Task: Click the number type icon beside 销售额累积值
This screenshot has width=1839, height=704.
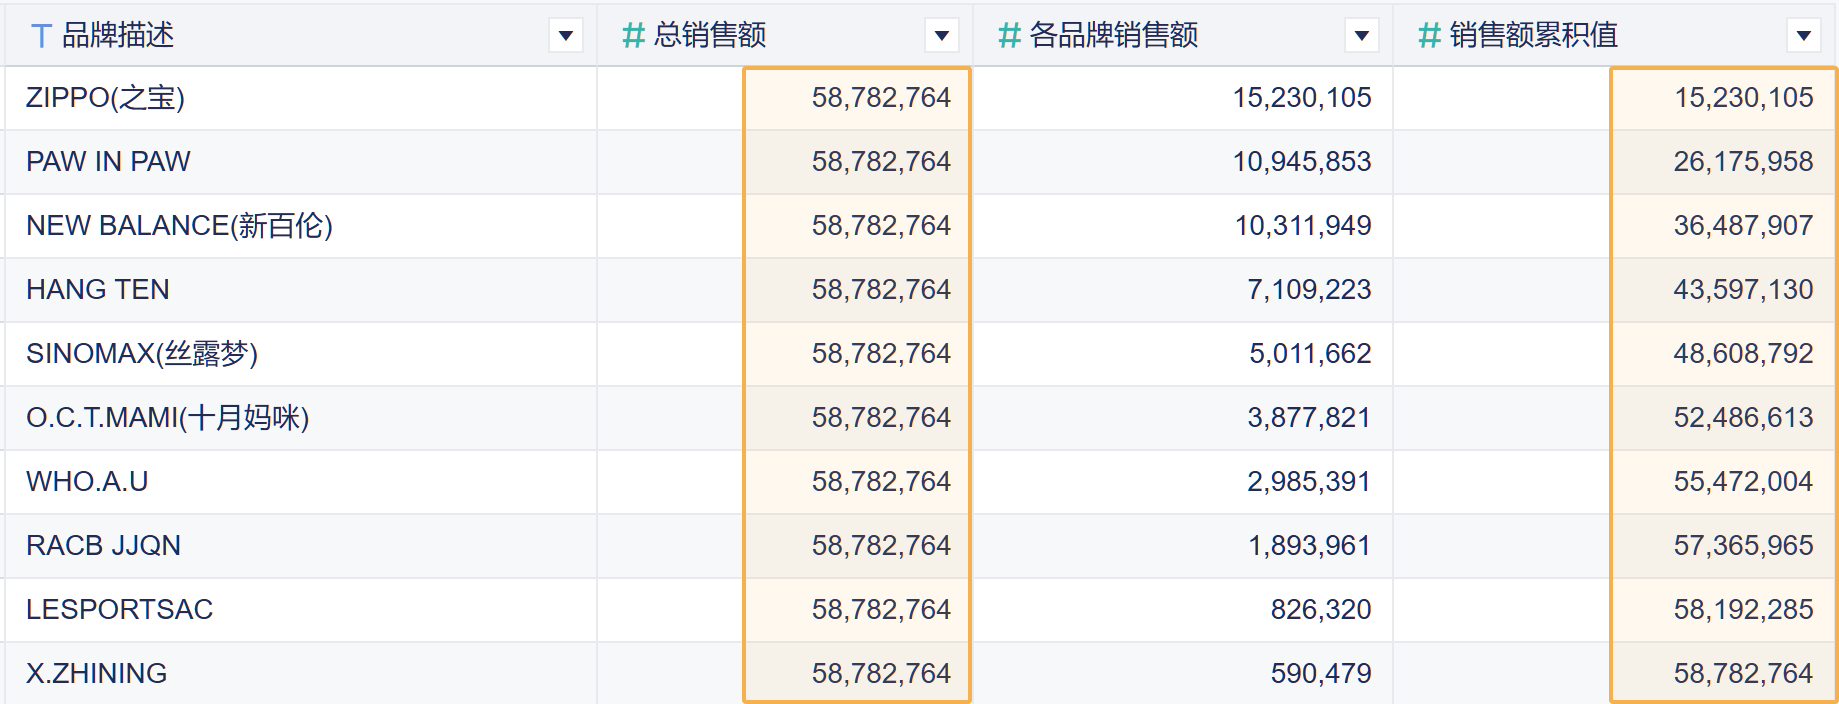Action: pos(1429,36)
